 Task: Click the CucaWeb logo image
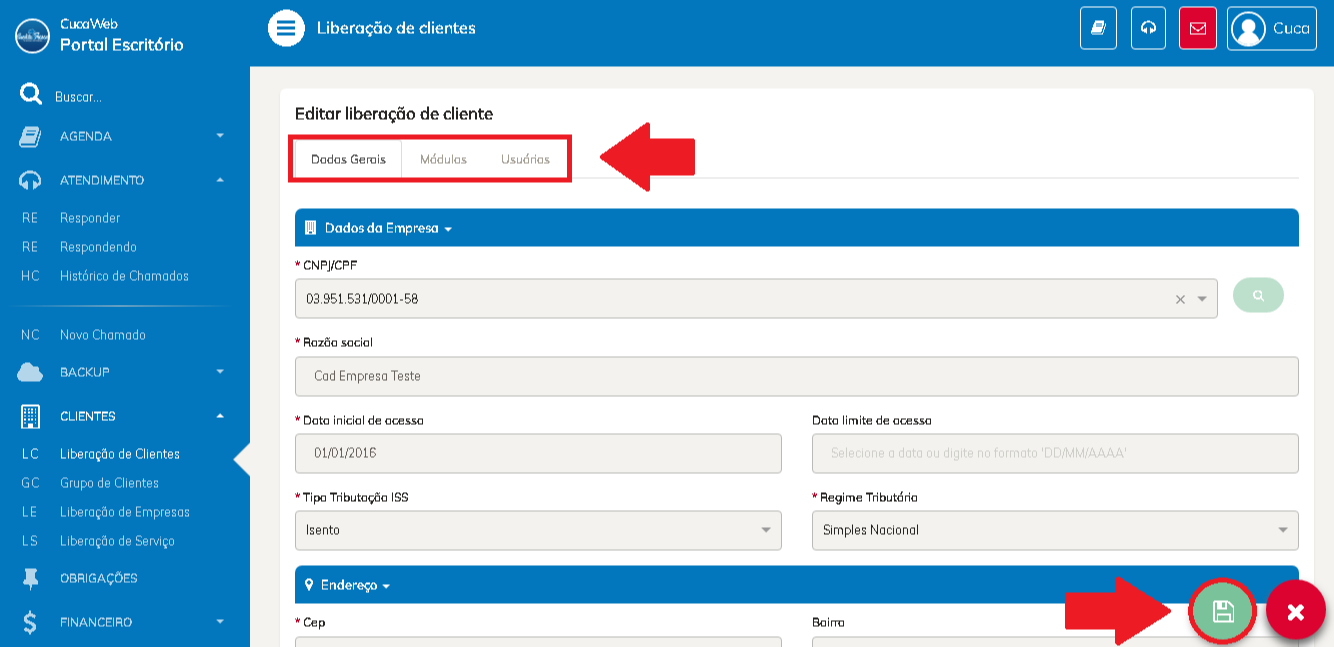pos(32,35)
